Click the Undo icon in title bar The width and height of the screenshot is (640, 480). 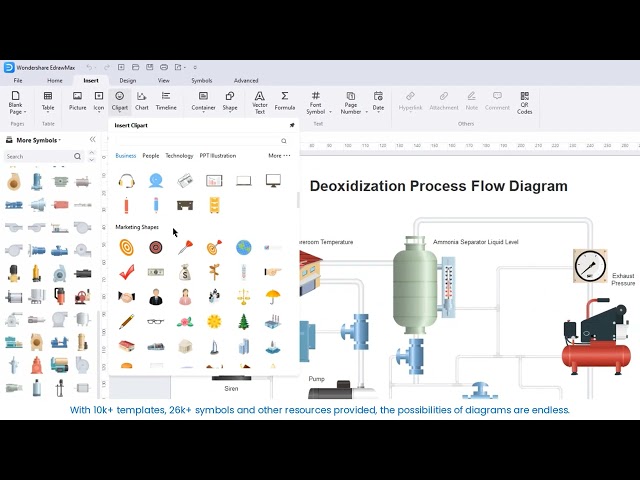(x=89, y=67)
